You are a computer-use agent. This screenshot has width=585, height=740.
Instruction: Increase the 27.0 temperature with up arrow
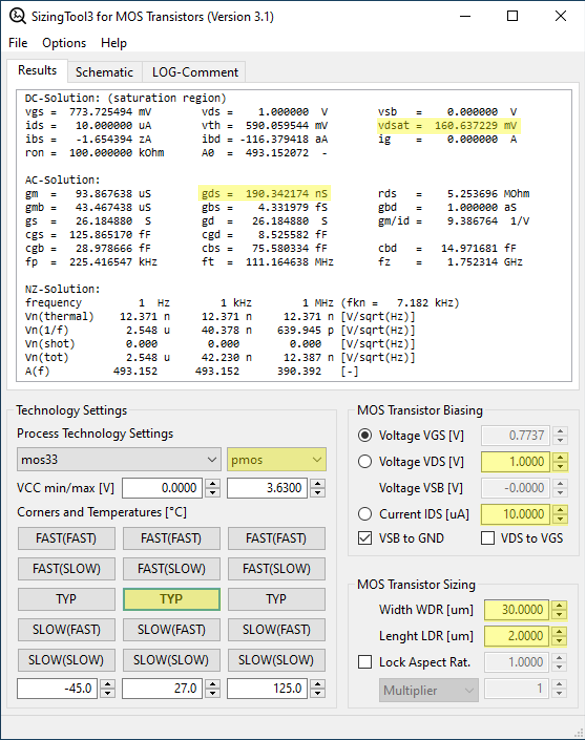coord(213,684)
